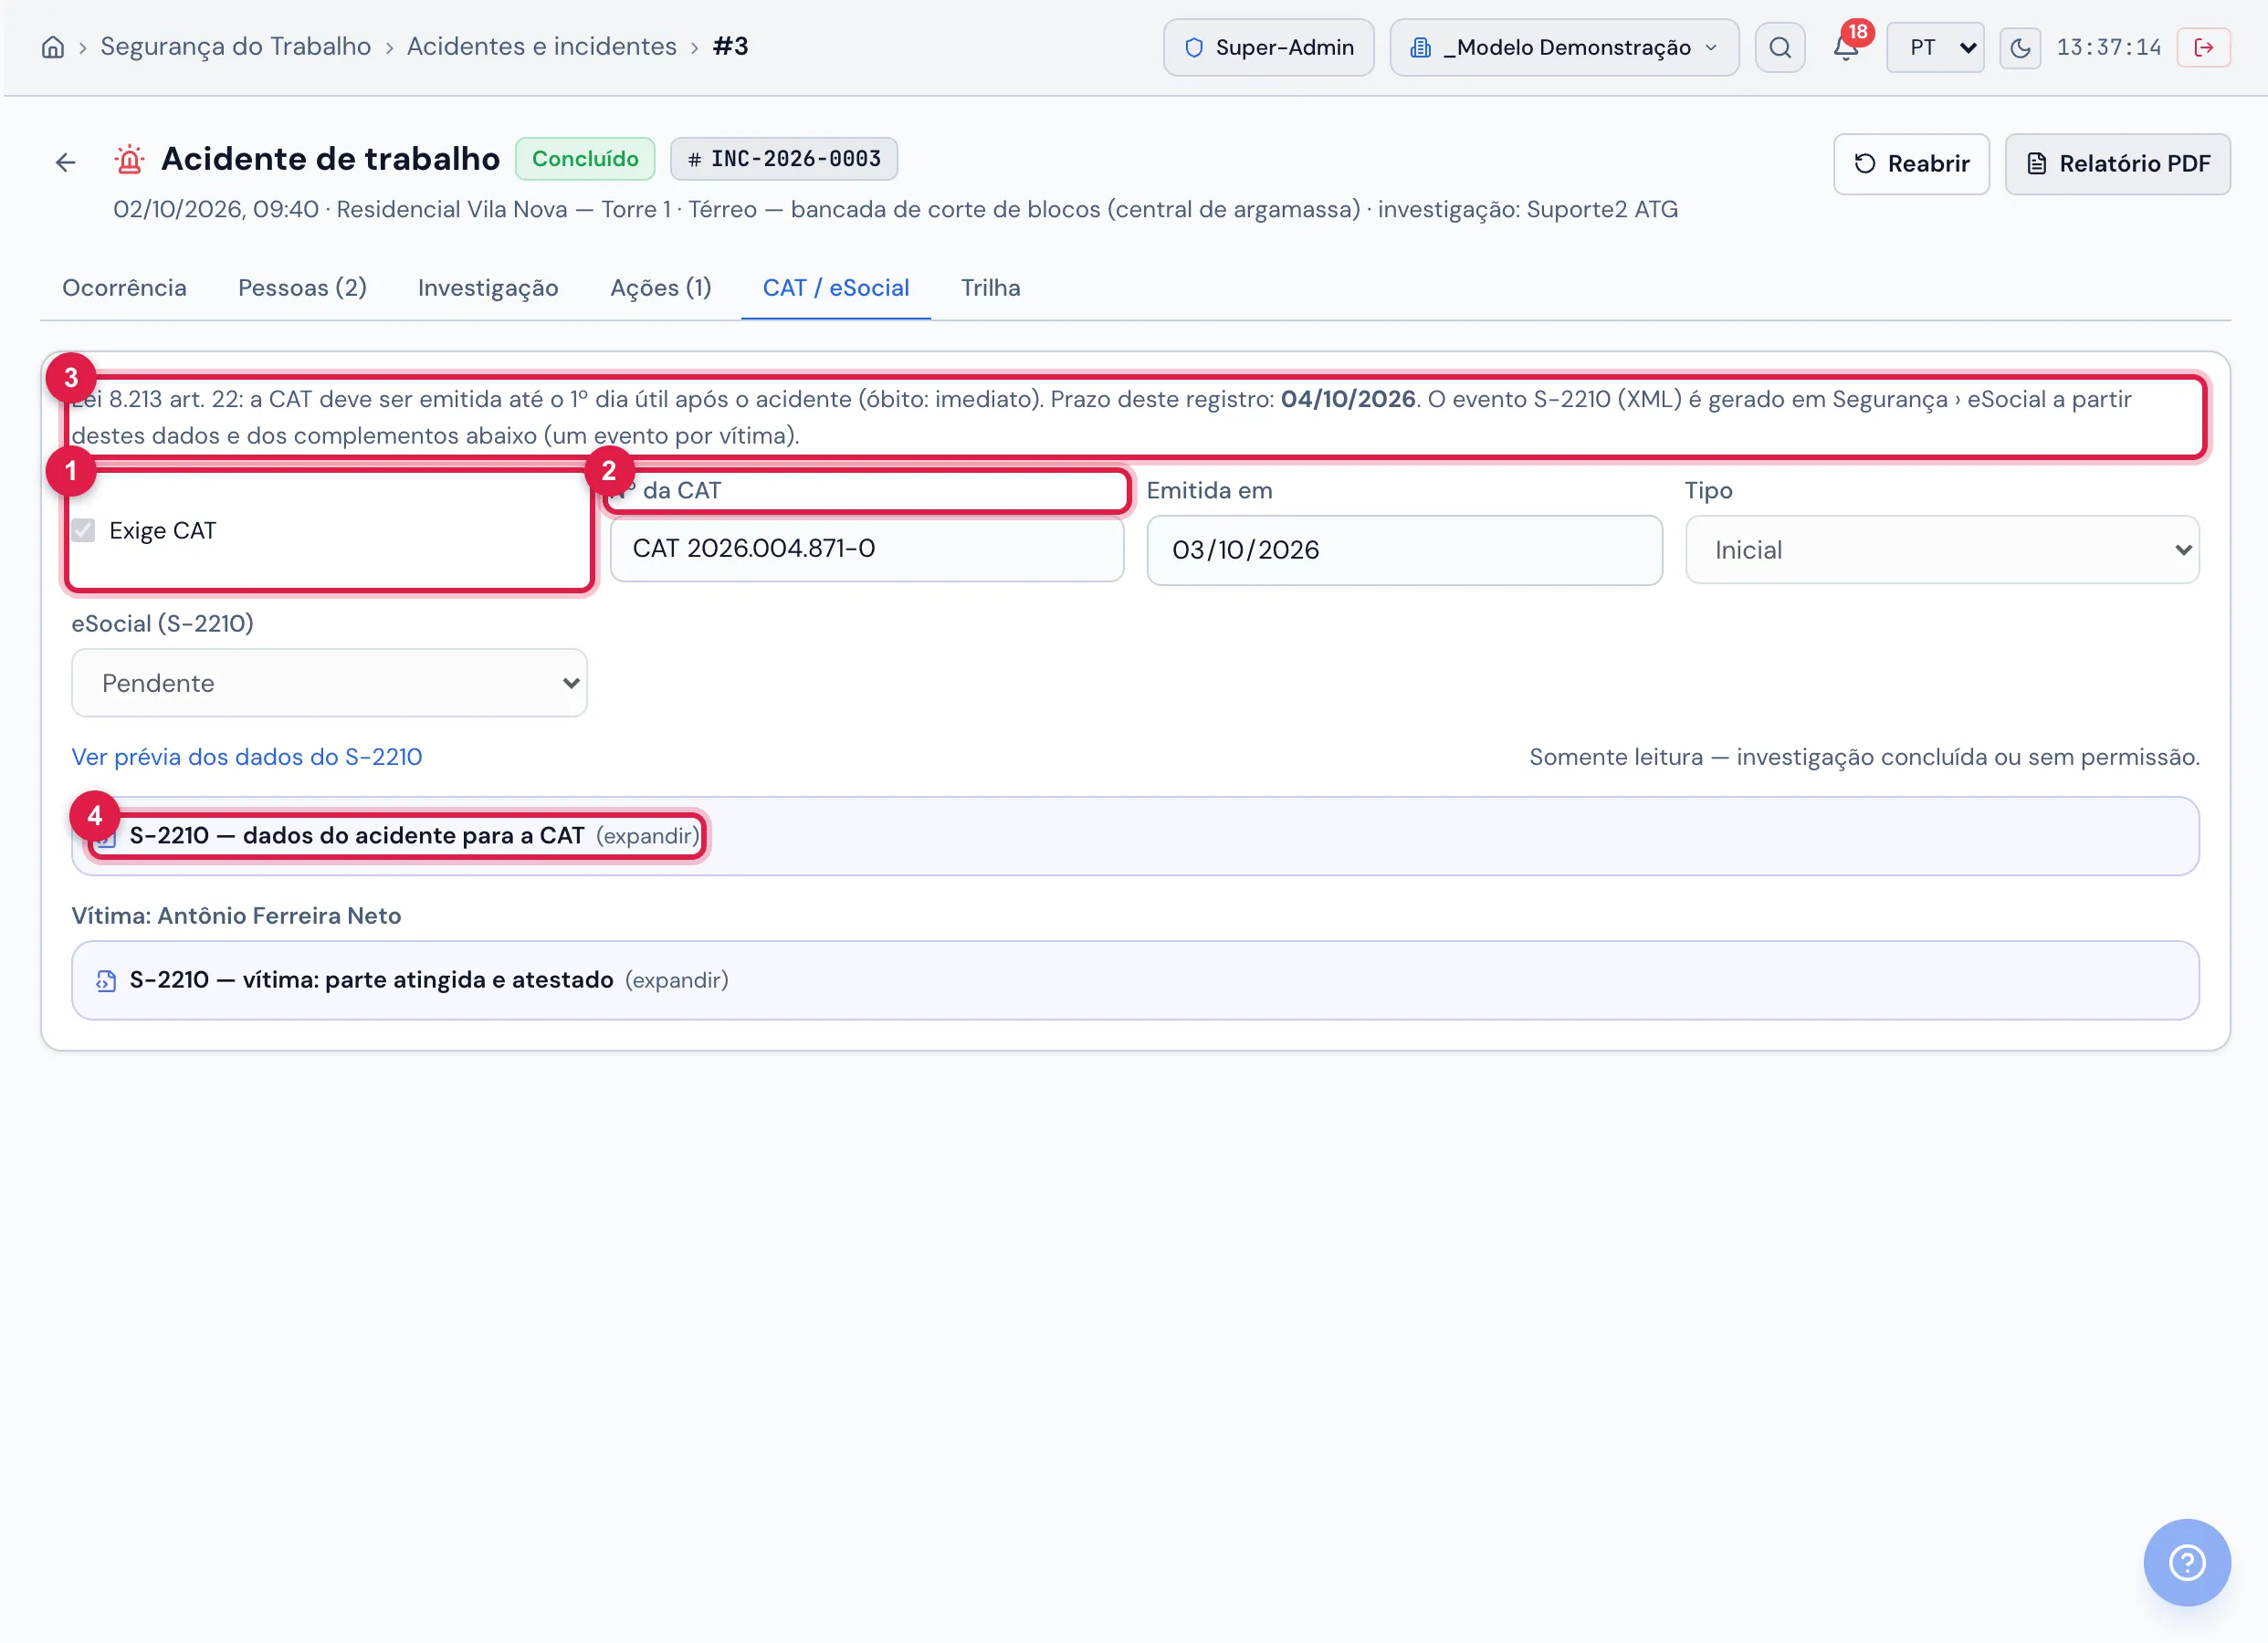Screen dimensions: 2268x1643
Task: Go to Acidentes e incidentes breadcrumb
Action: pos(542,46)
